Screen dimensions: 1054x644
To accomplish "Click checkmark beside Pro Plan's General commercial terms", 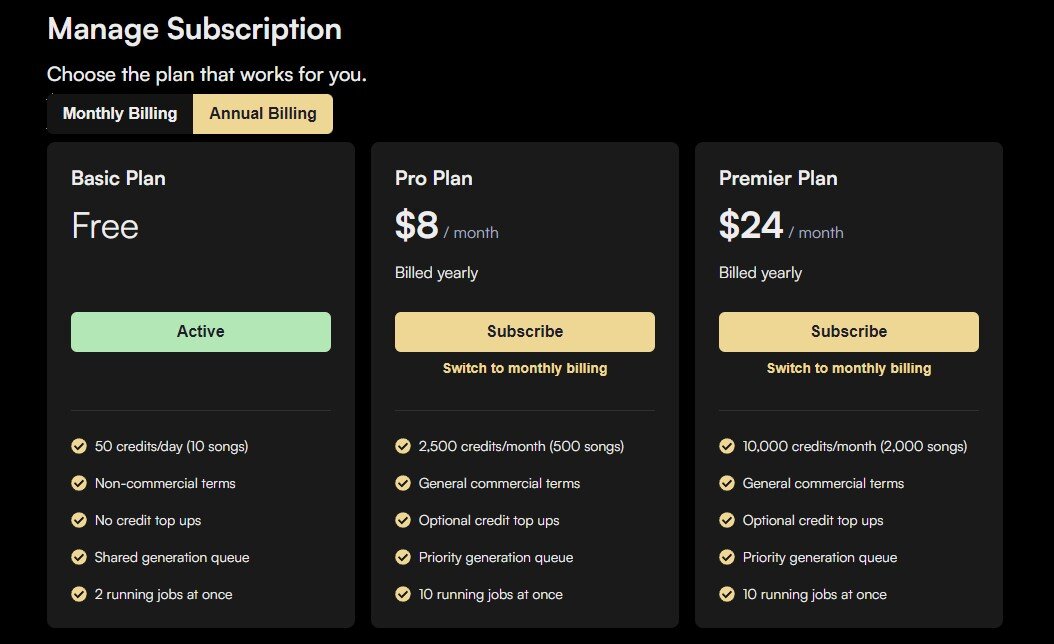I will pyautogui.click(x=403, y=483).
